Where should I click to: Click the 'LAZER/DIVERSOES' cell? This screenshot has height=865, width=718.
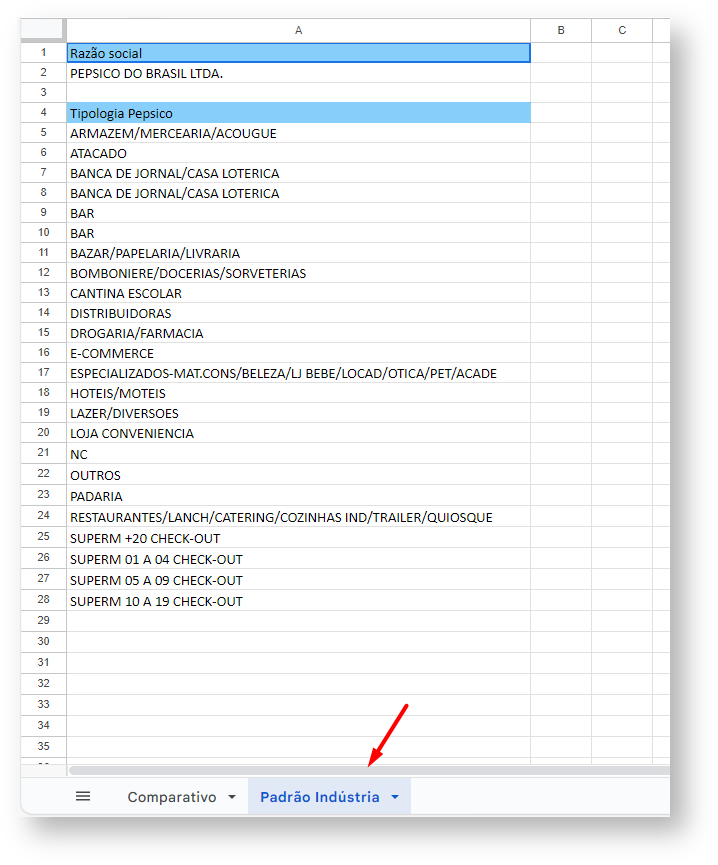298,413
